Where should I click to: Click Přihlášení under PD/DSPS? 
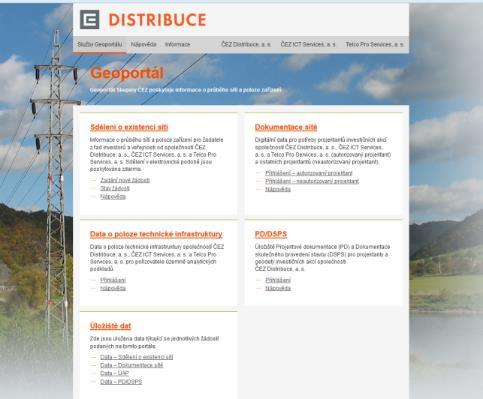[x=278, y=280]
